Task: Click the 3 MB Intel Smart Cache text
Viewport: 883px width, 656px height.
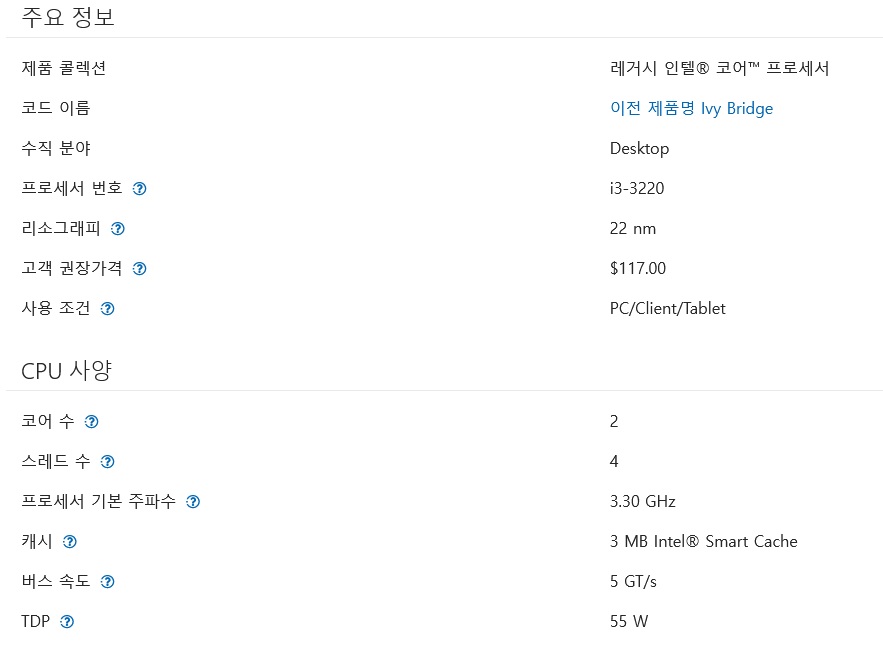Action: [703, 541]
